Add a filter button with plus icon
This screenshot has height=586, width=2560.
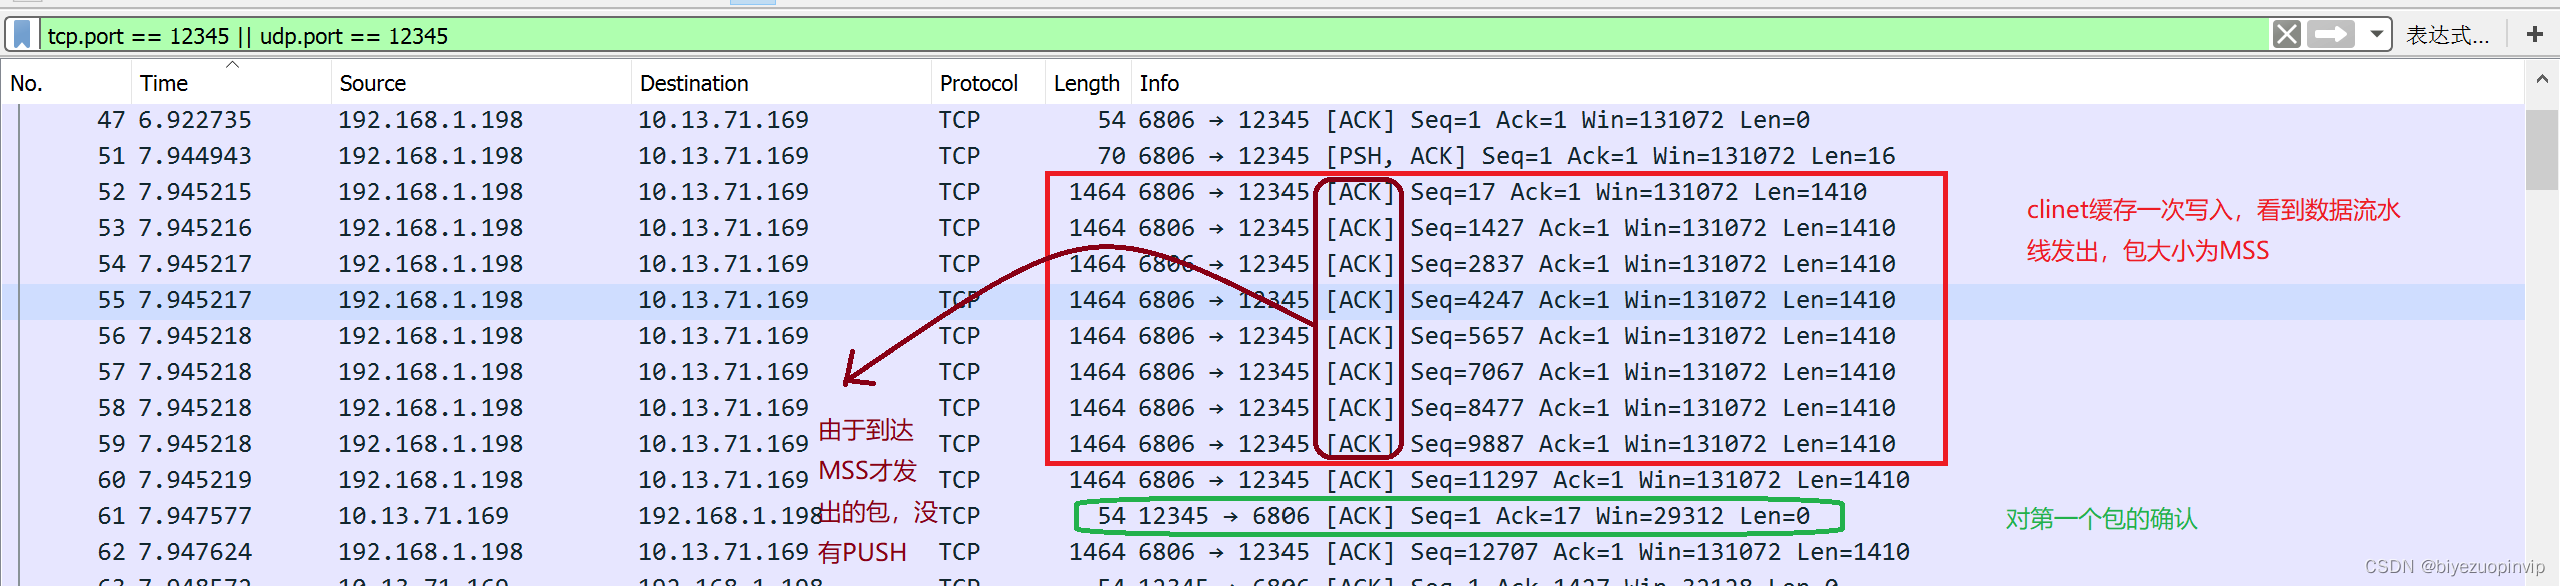pos(2535,35)
